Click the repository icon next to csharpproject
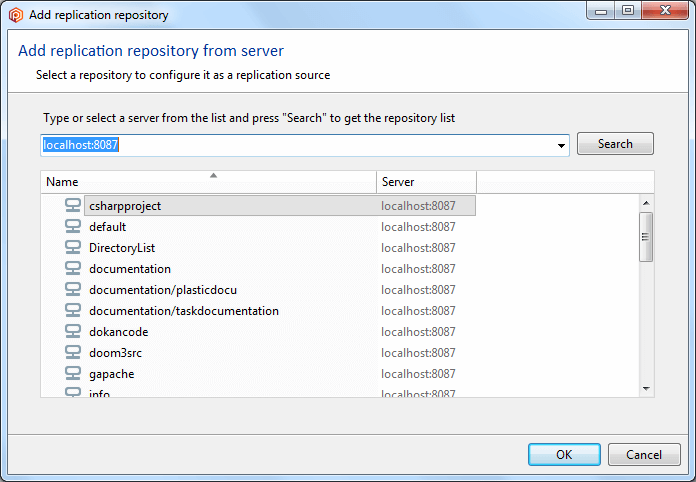Screen dimensions: 696x482 pos(73,205)
